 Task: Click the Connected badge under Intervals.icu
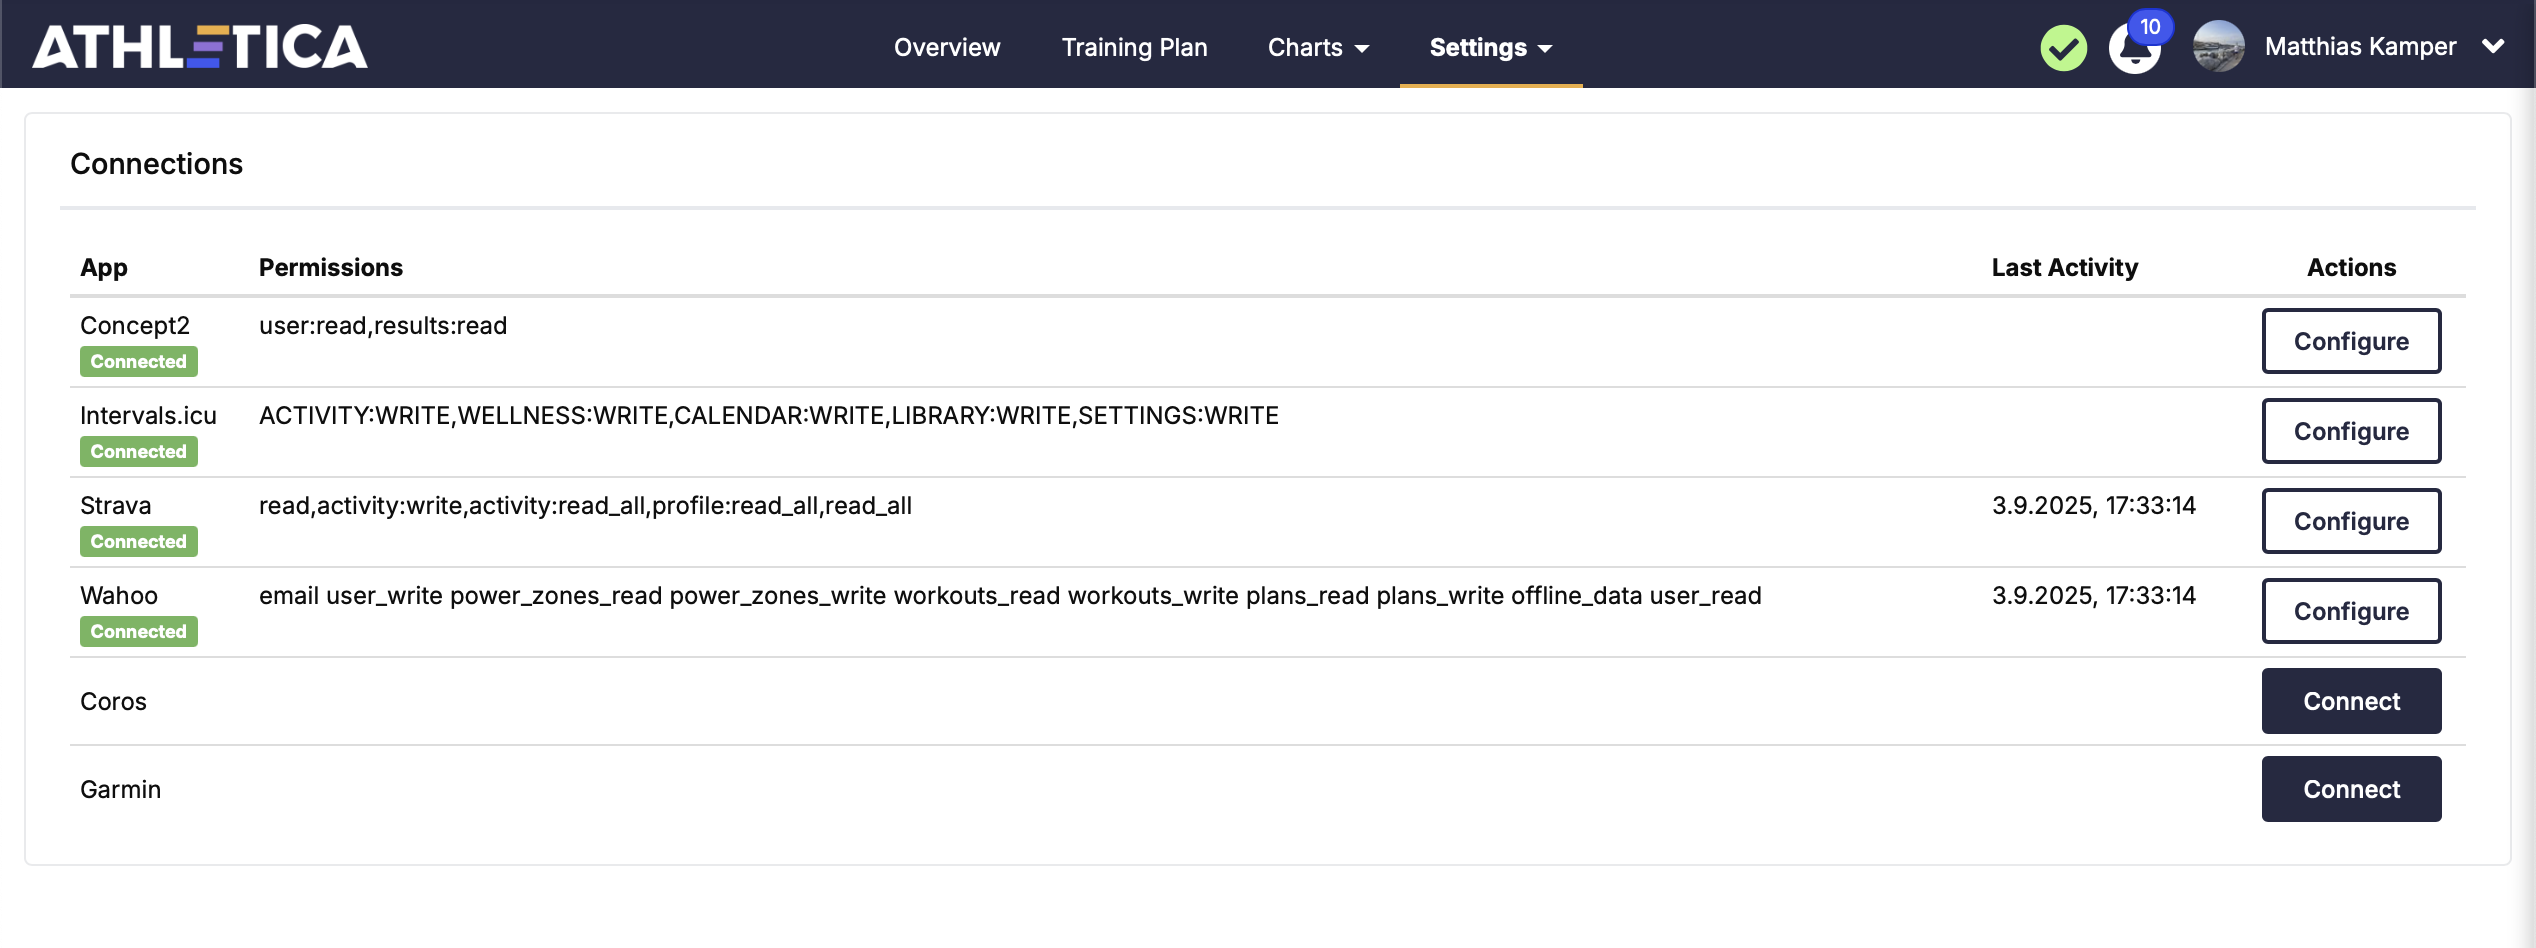[x=139, y=452]
